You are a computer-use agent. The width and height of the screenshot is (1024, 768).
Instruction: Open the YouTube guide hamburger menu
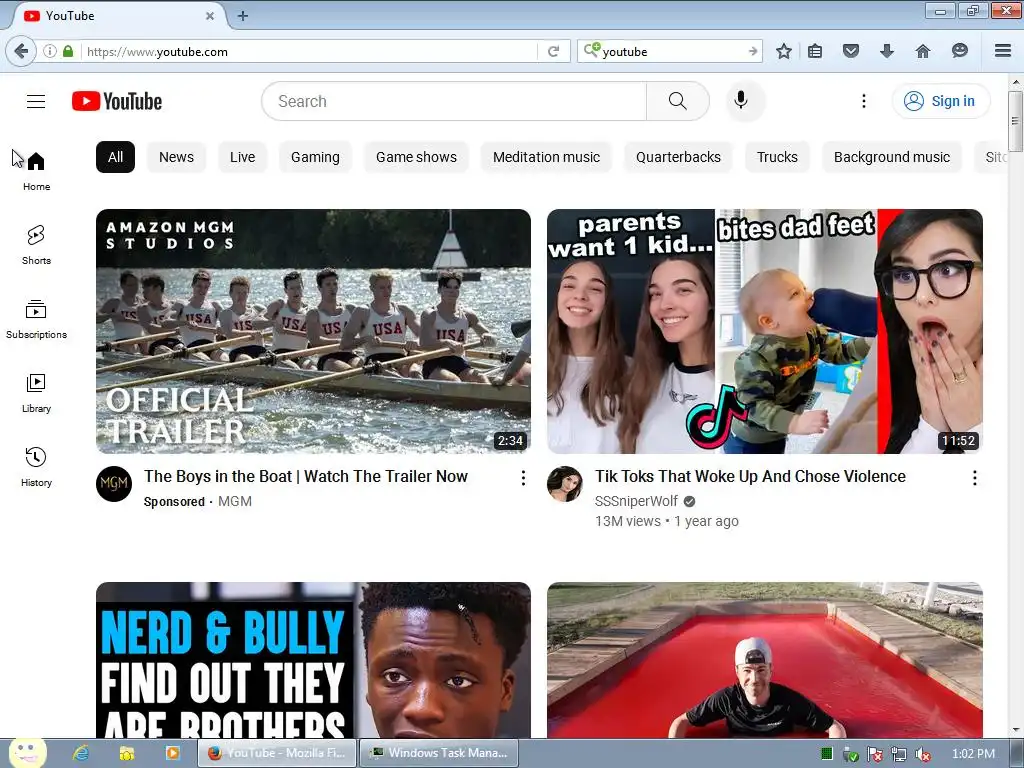pos(36,101)
